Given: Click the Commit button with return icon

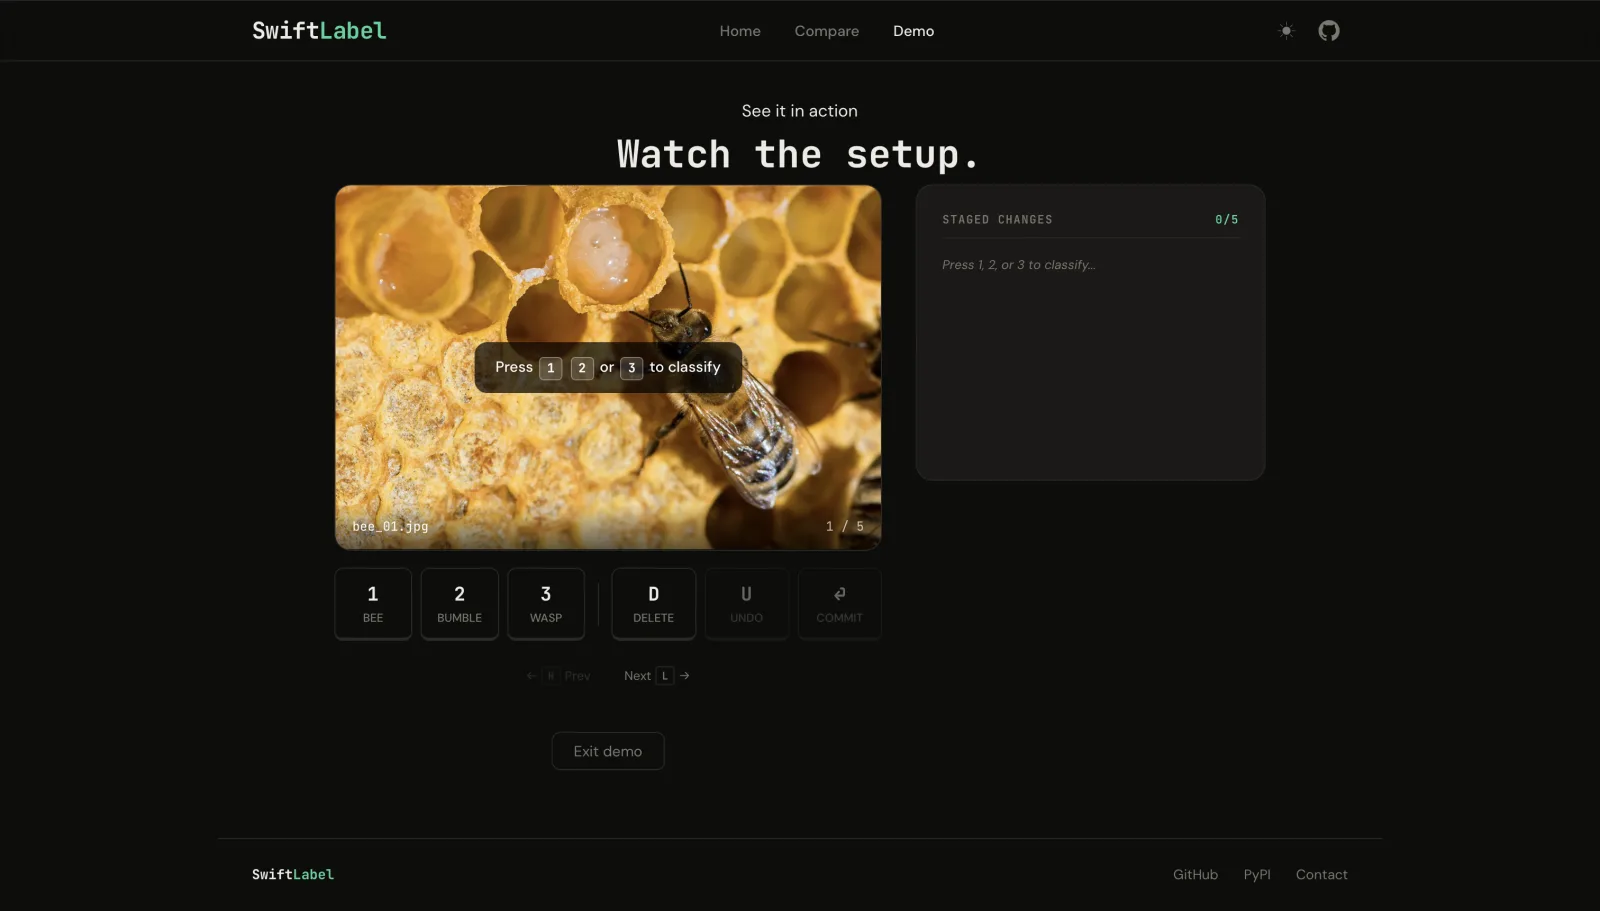Looking at the screenshot, I should point(839,604).
